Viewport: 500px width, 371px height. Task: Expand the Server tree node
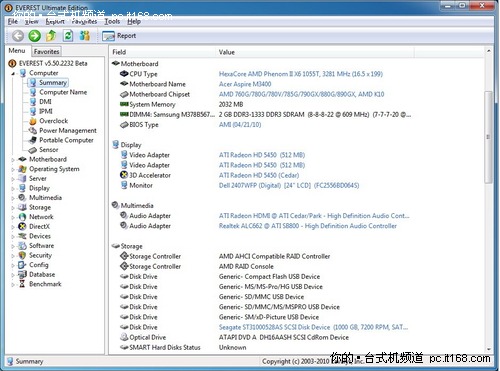(x=13, y=179)
